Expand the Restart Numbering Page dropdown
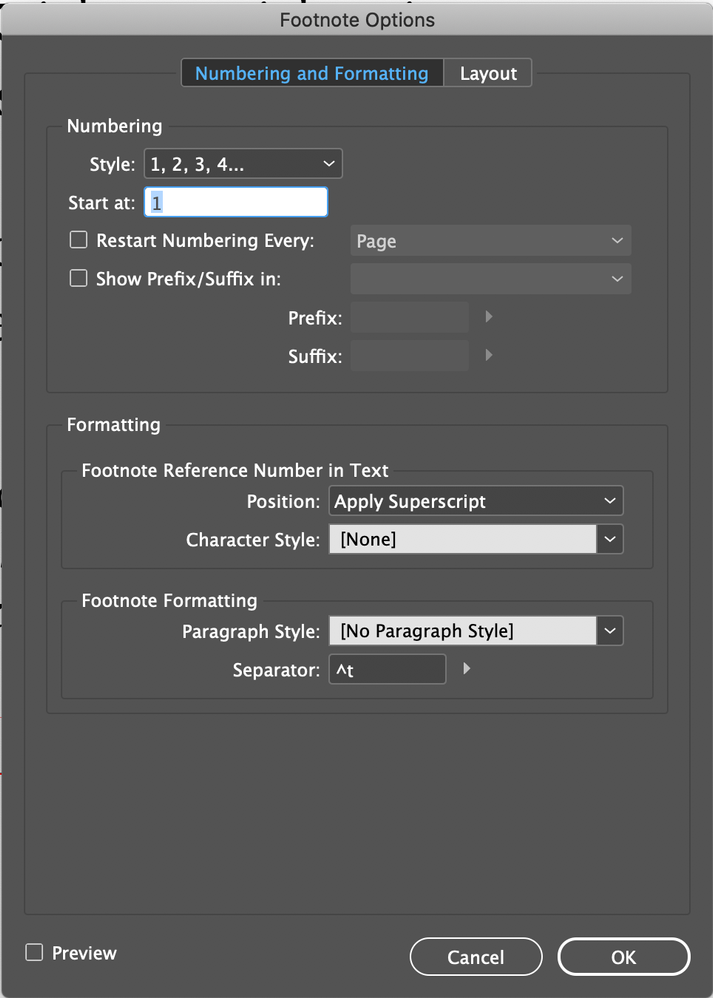The width and height of the screenshot is (713, 998). coord(490,241)
